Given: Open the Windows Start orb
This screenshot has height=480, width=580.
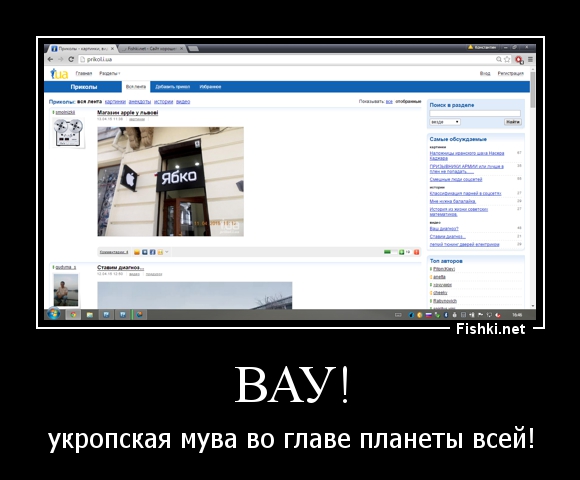Looking at the screenshot, I should pyautogui.click(x=53, y=314).
